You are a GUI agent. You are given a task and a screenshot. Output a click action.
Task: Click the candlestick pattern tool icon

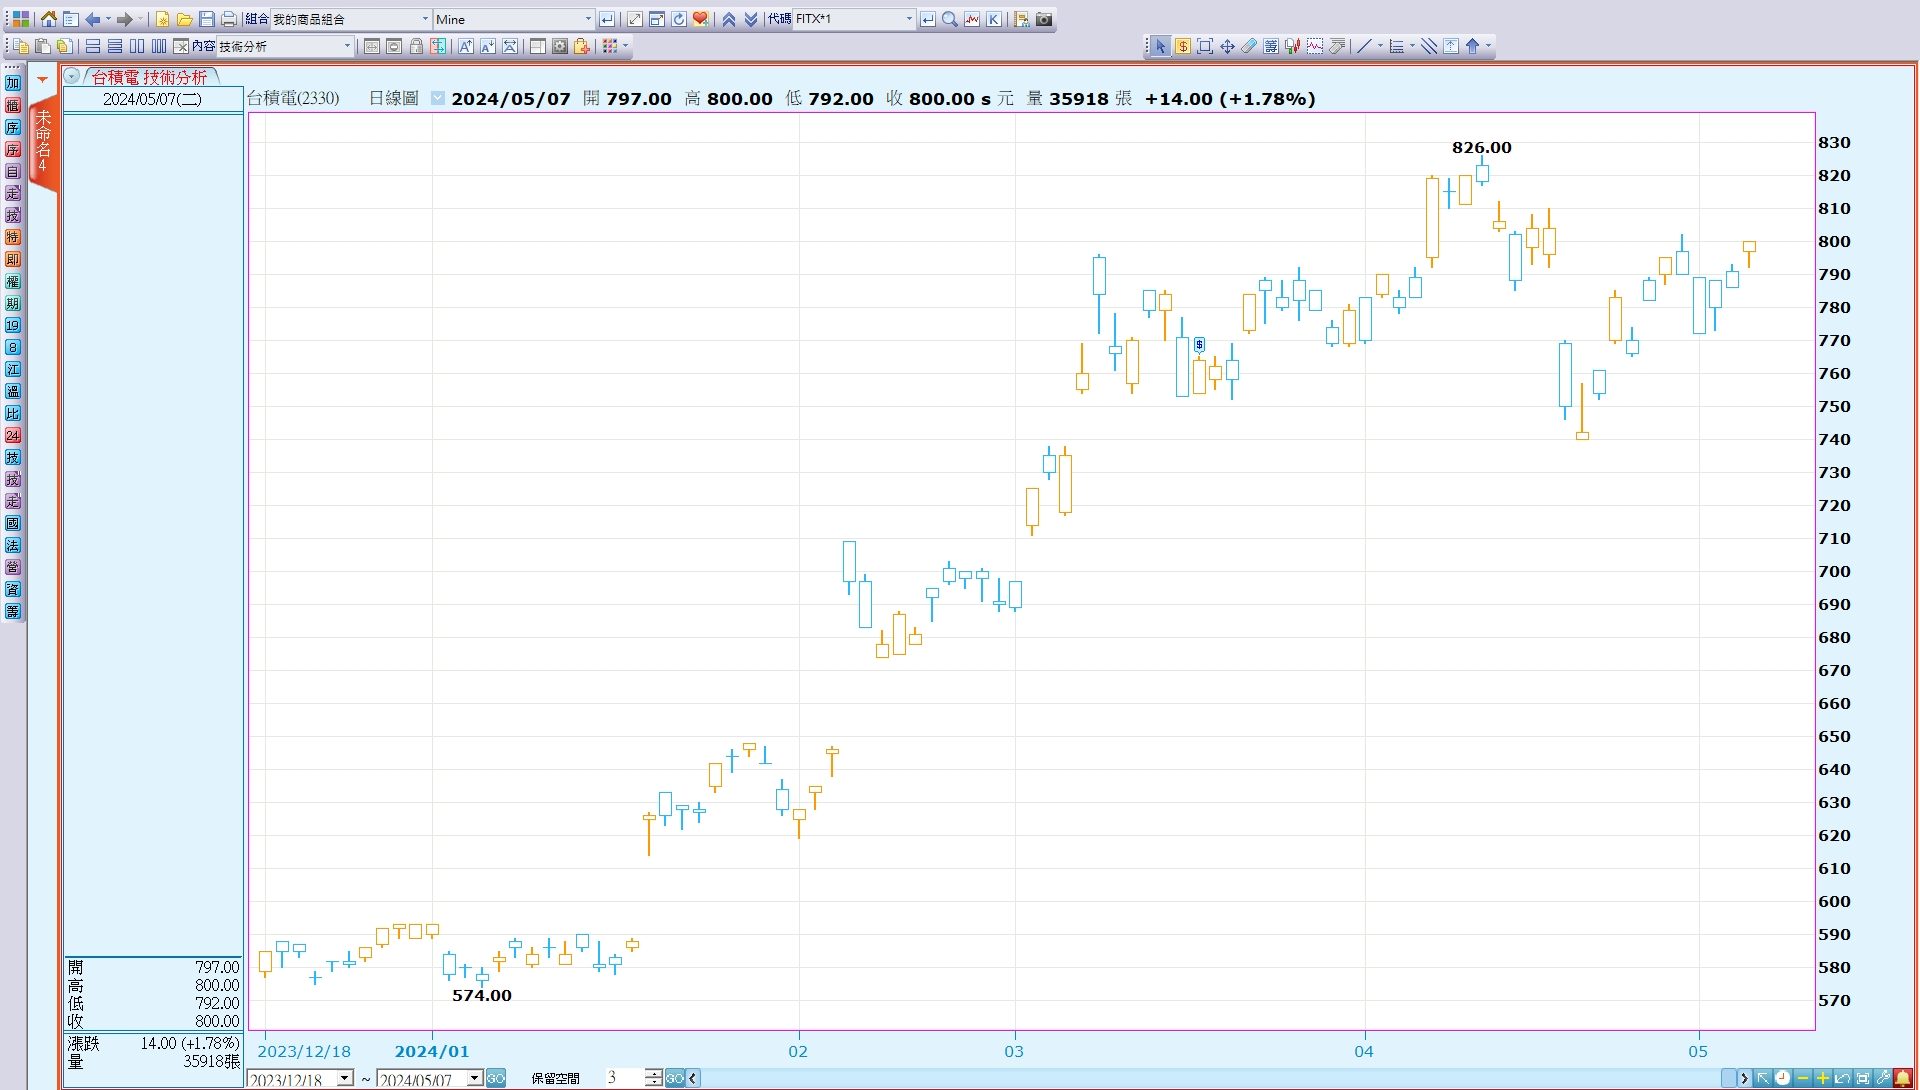(1293, 46)
